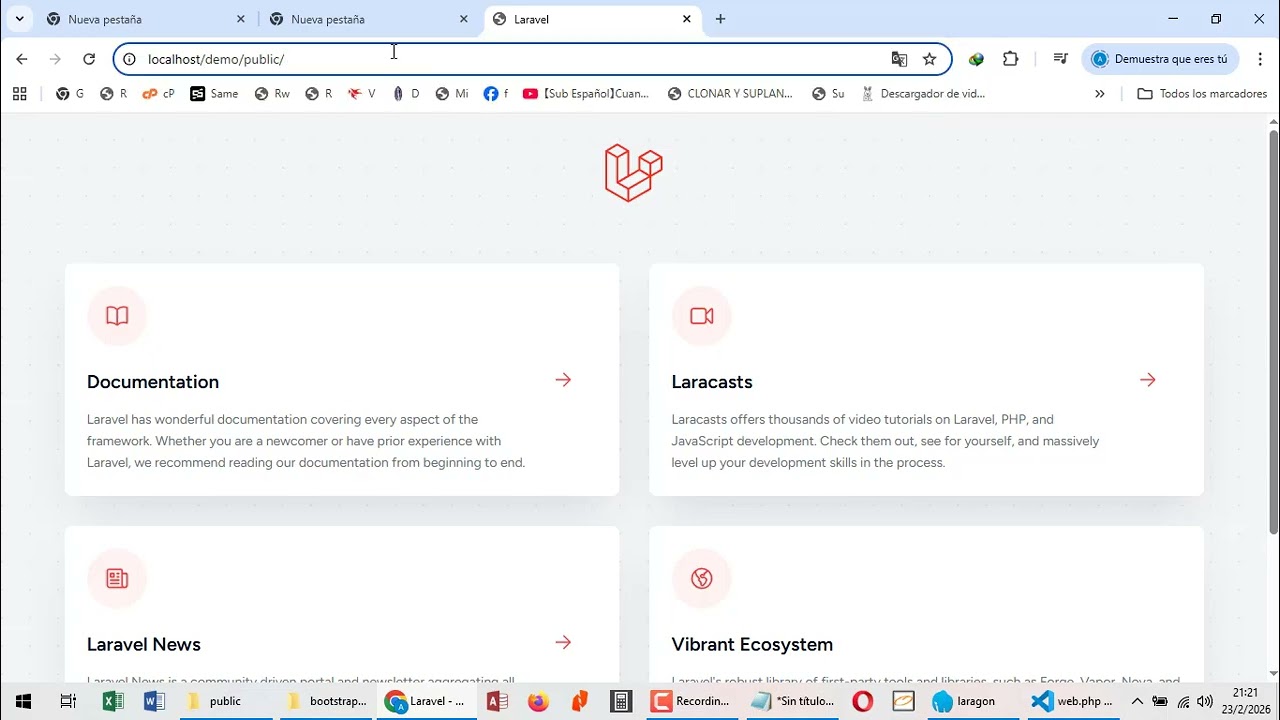
Task: Click the Demuestra que eres tú profile button
Action: pos(1160,59)
